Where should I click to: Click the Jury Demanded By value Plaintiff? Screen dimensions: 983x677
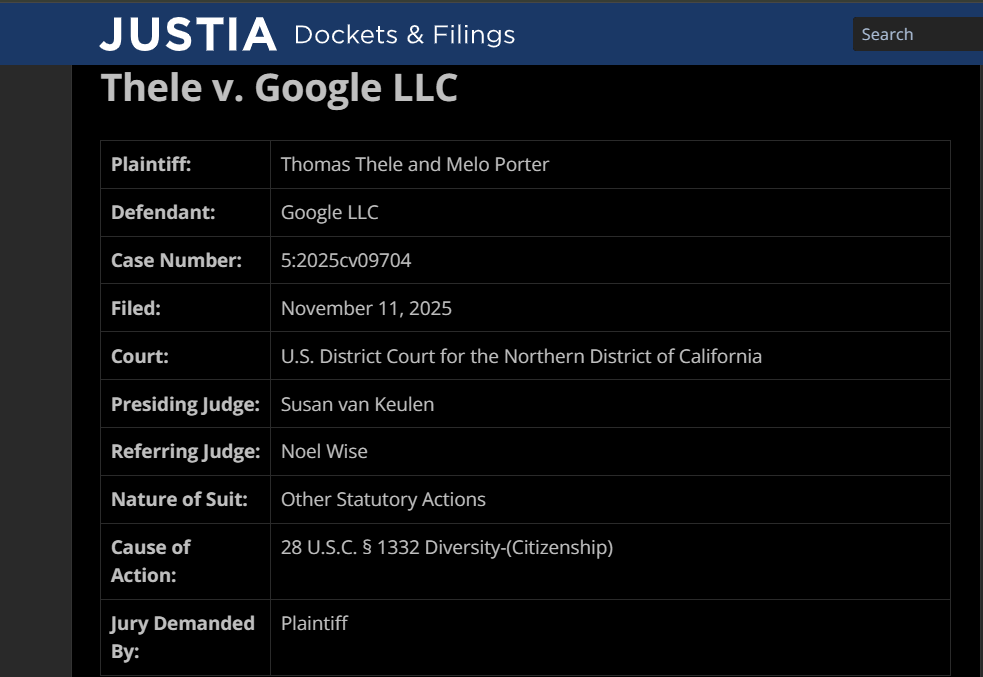point(314,623)
